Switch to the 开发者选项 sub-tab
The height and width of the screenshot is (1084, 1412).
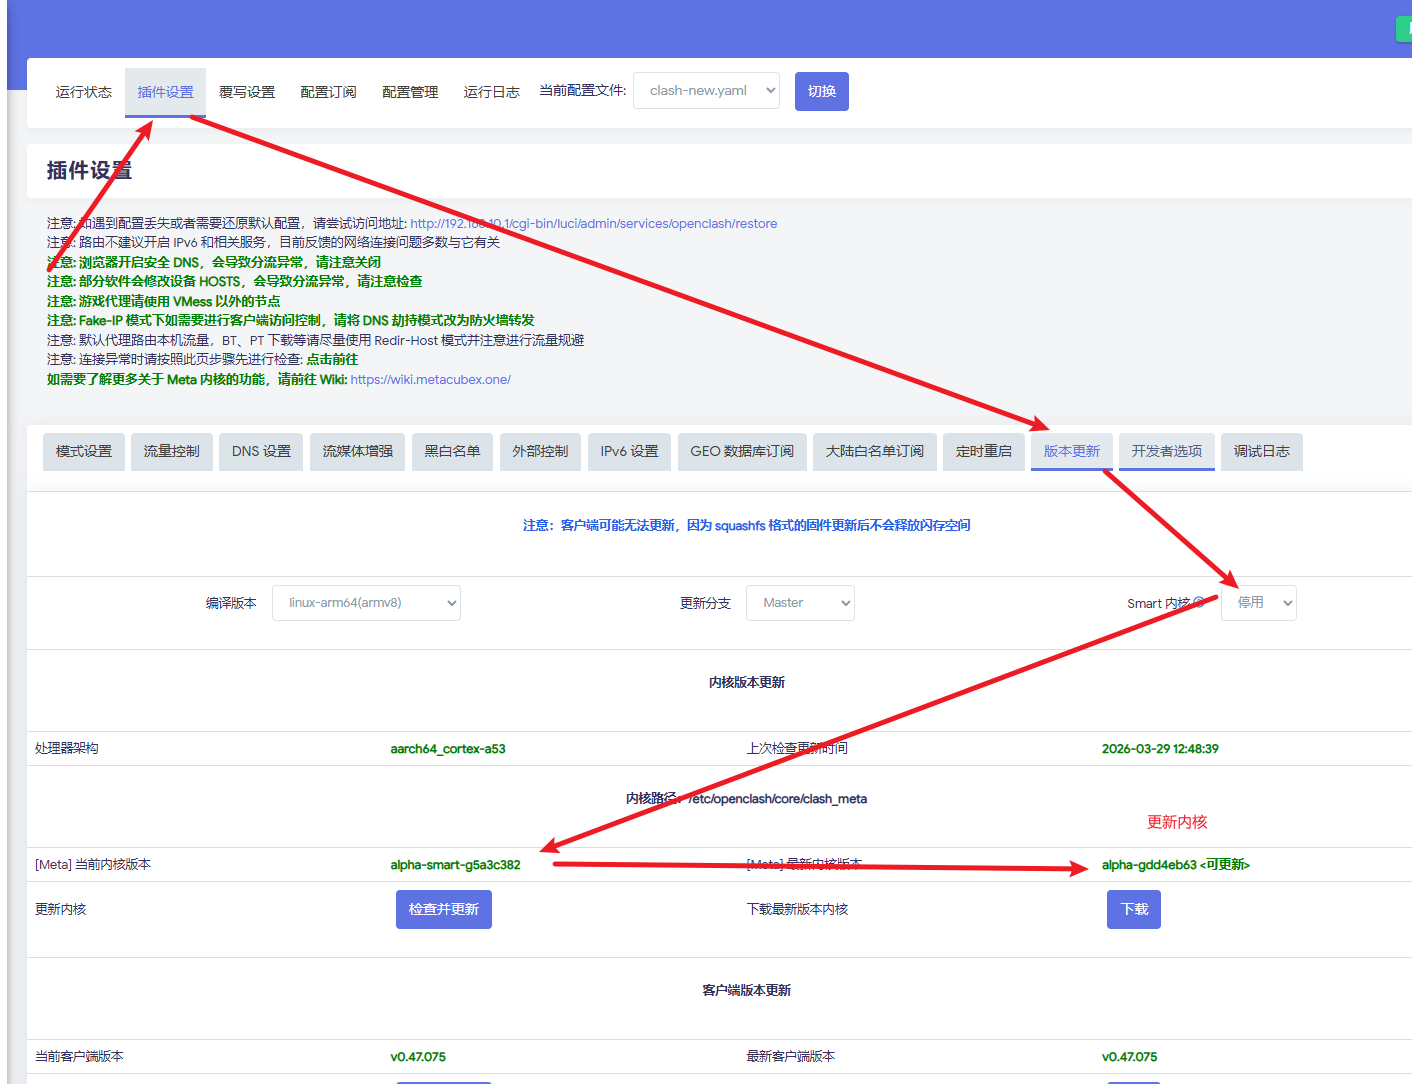pos(1167,452)
